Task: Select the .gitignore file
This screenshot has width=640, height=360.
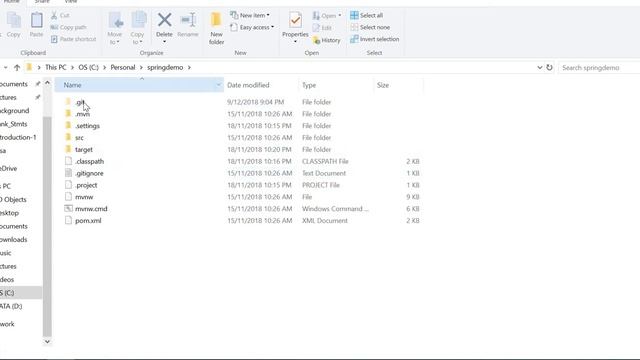Action: (89, 173)
